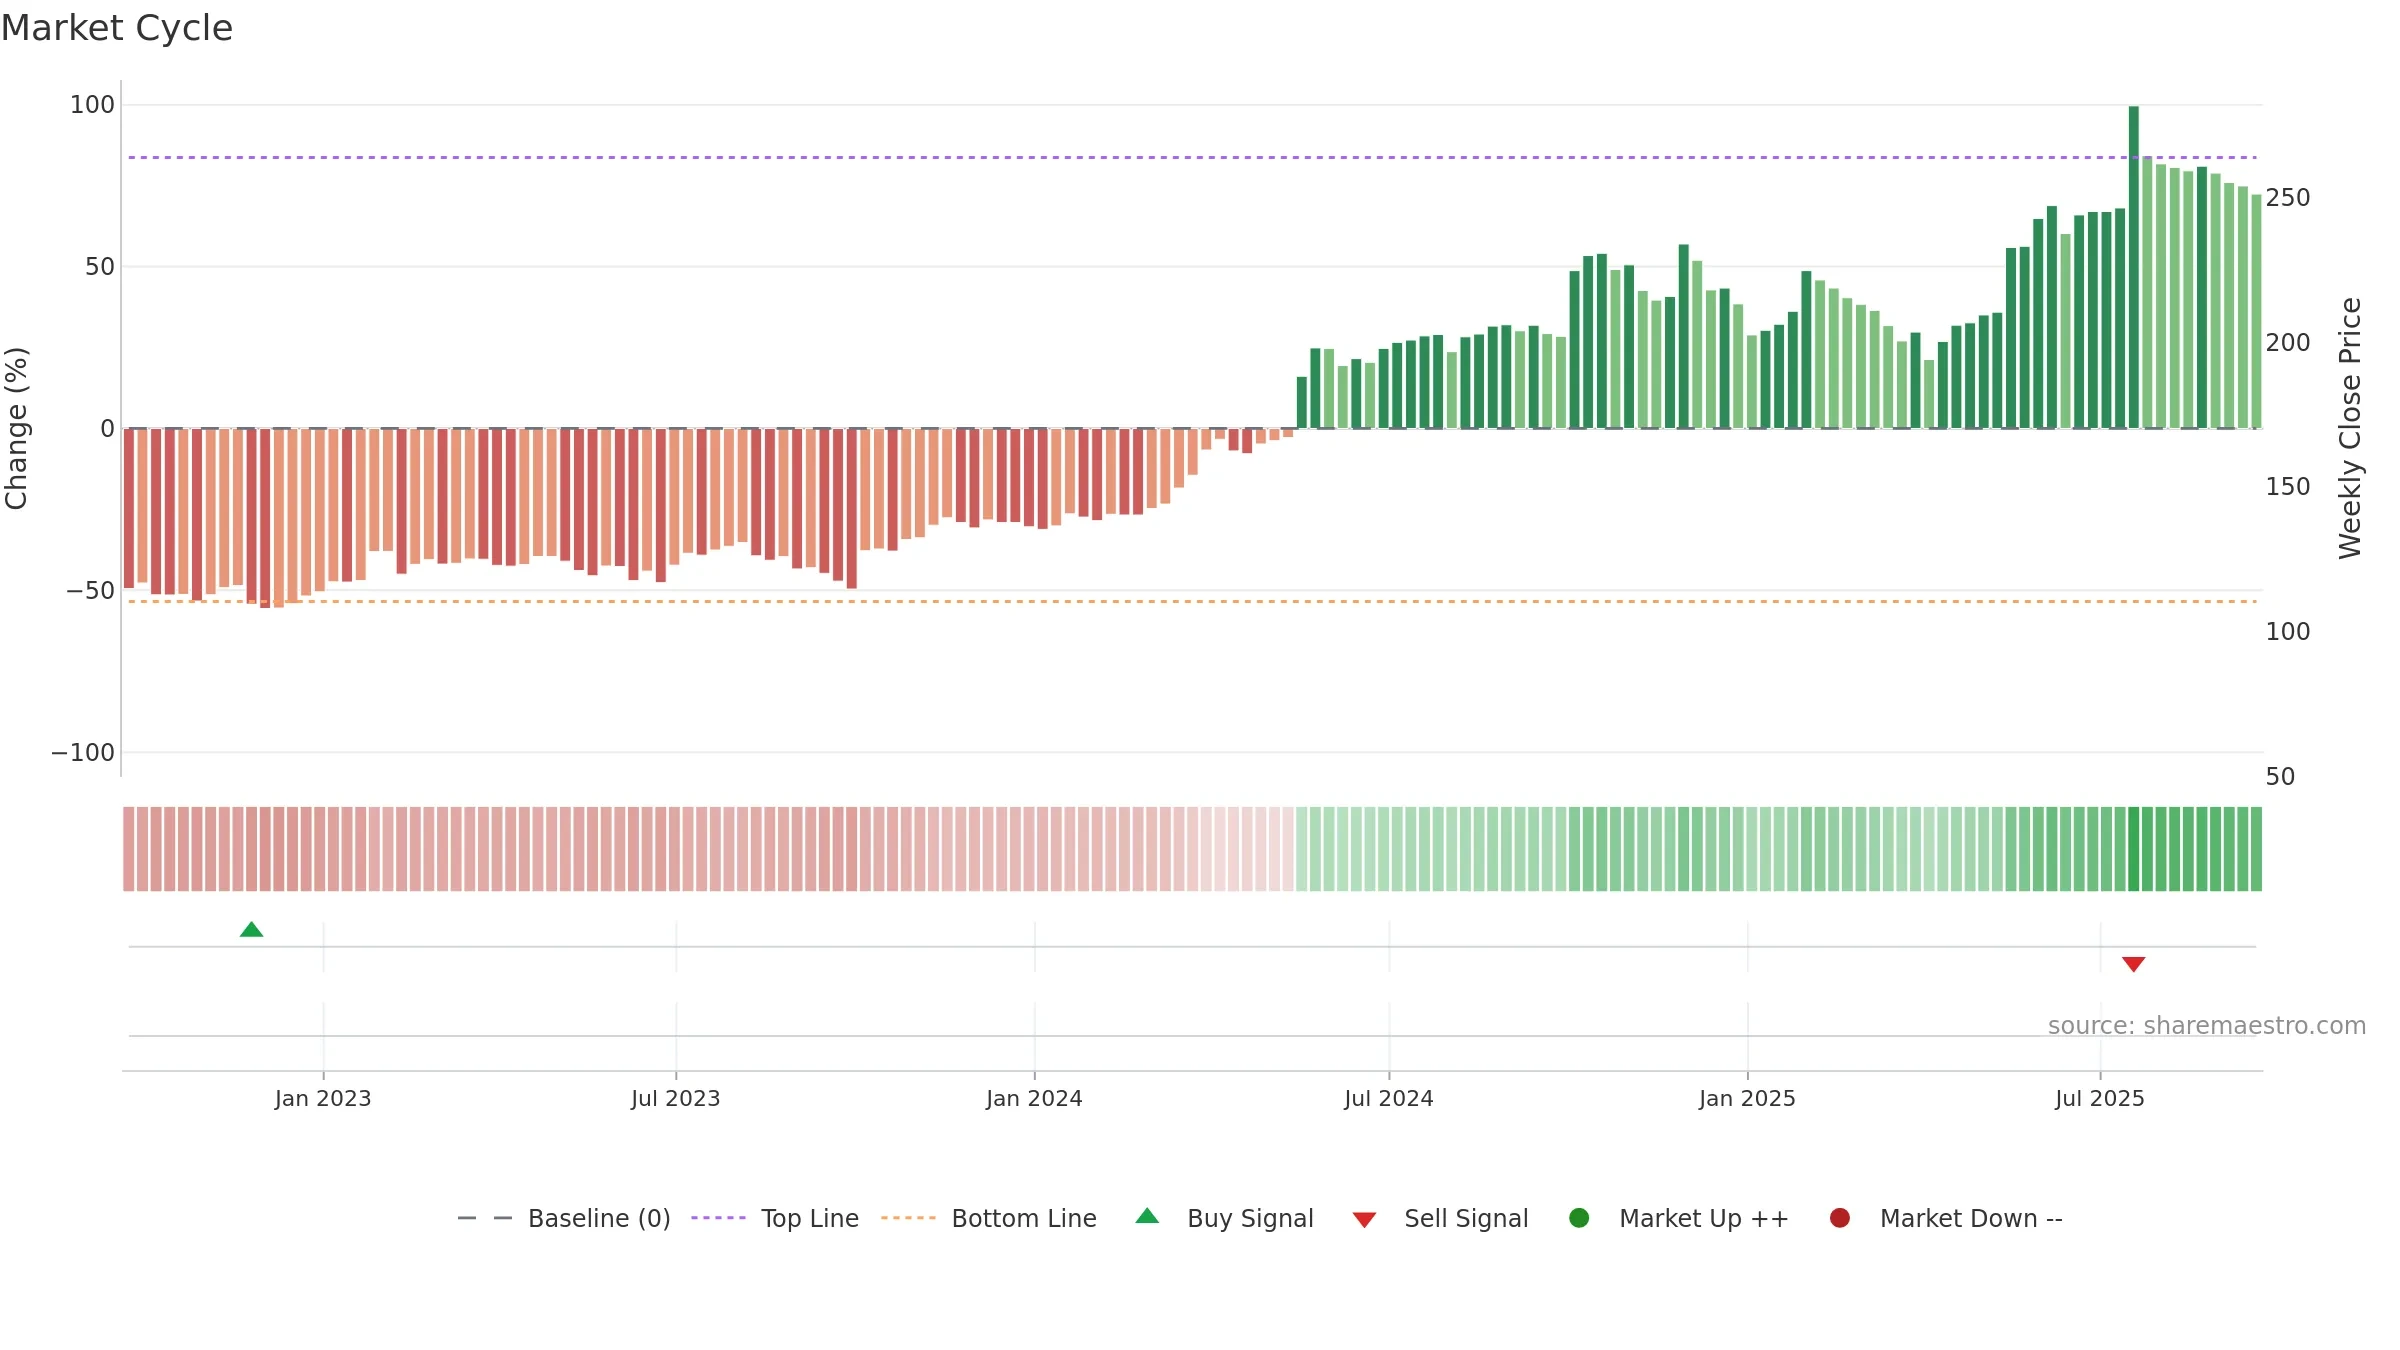This screenshot has width=2400, height=1350.
Task: Toggle the Market Down -- legend entry
Action: (x=1946, y=1218)
